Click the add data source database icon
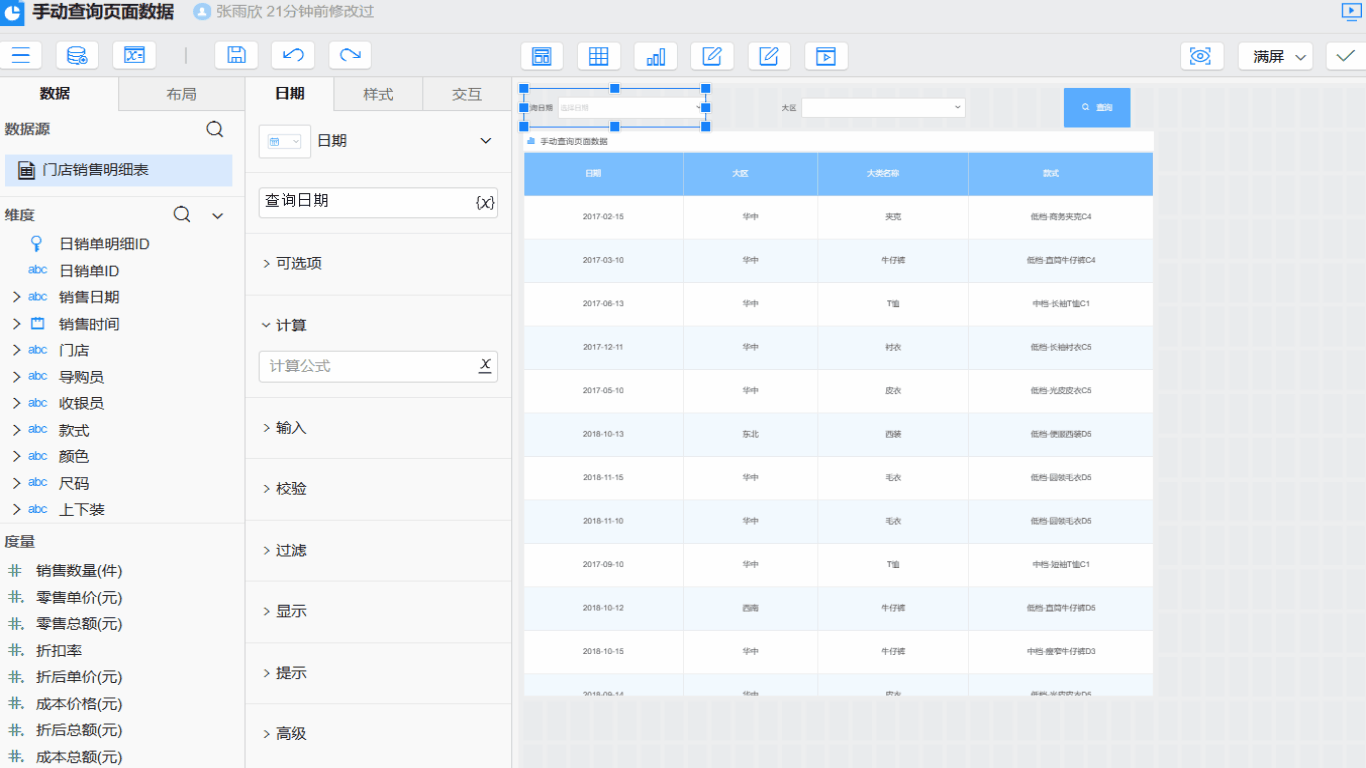This screenshot has width=1366, height=768. (x=77, y=56)
